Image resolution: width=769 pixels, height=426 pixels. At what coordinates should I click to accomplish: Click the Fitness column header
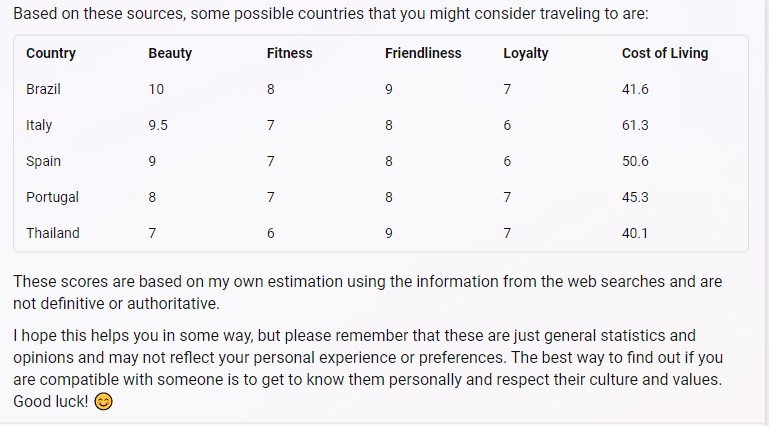(x=289, y=53)
